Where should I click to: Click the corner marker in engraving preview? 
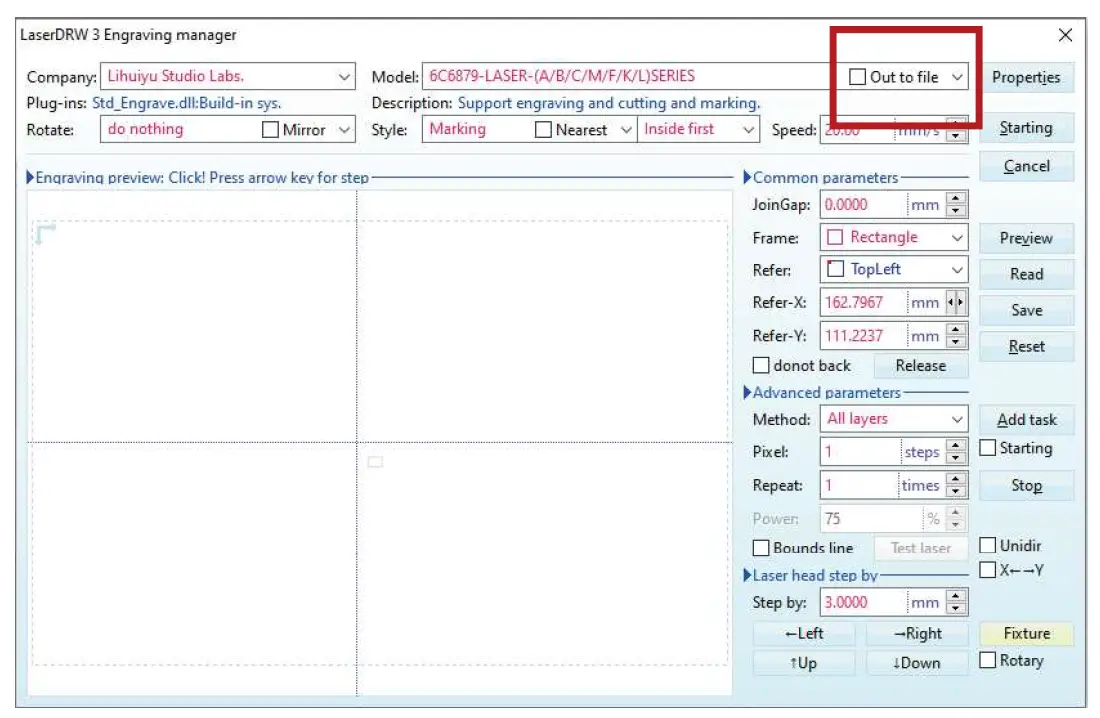(x=45, y=234)
